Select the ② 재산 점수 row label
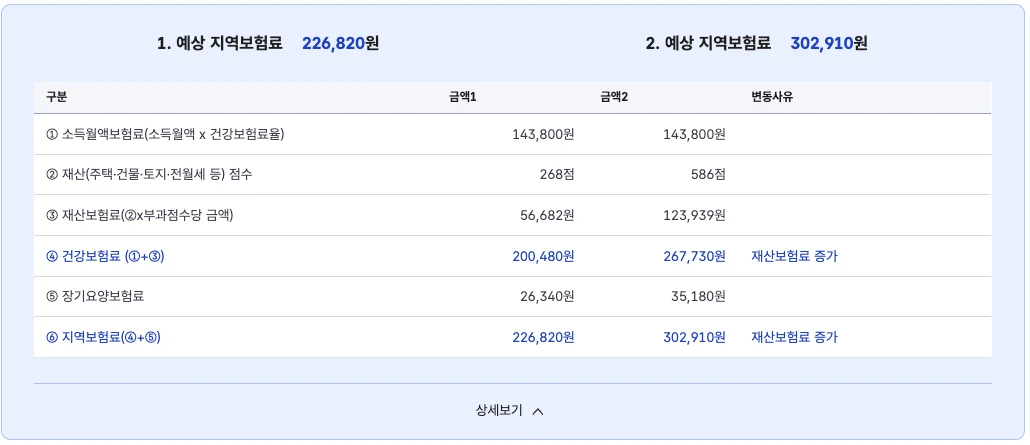Screen dimensions: 1030x445 149,175
